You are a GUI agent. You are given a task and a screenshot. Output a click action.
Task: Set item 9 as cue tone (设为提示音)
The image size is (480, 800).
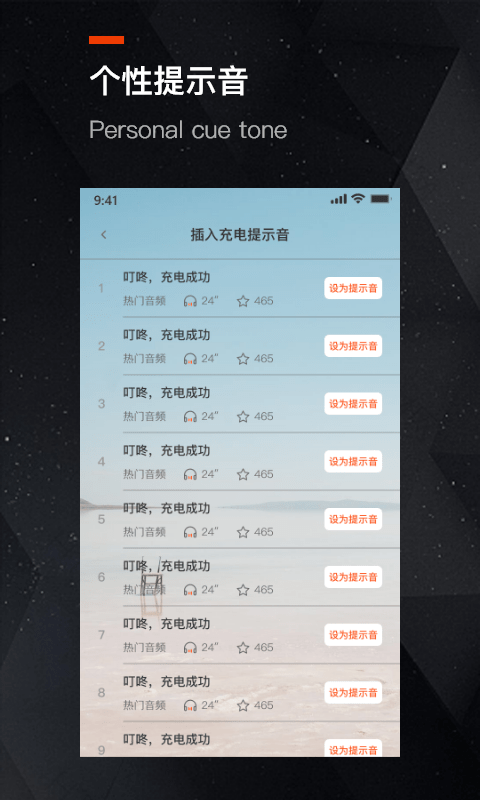click(353, 748)
